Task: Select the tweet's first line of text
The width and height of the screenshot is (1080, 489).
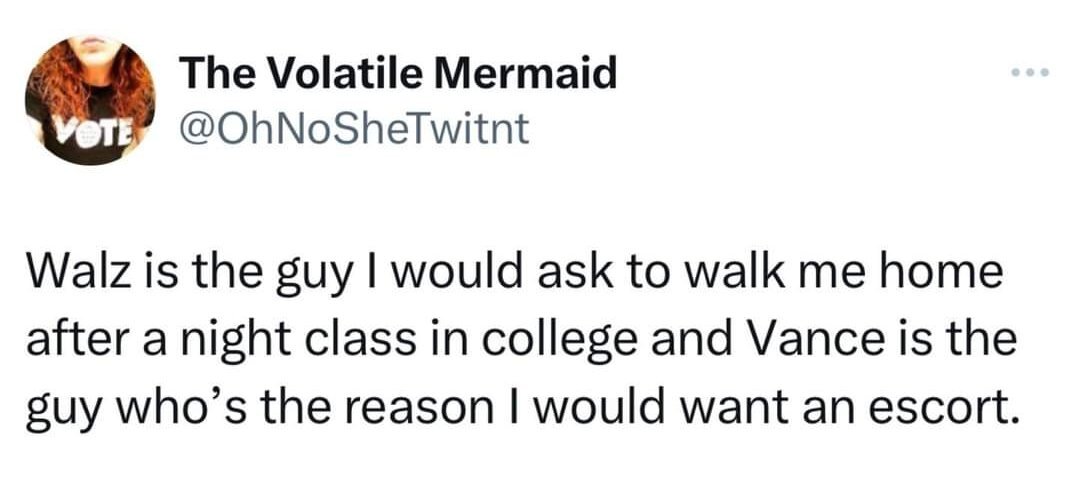Action: point(514,274)
